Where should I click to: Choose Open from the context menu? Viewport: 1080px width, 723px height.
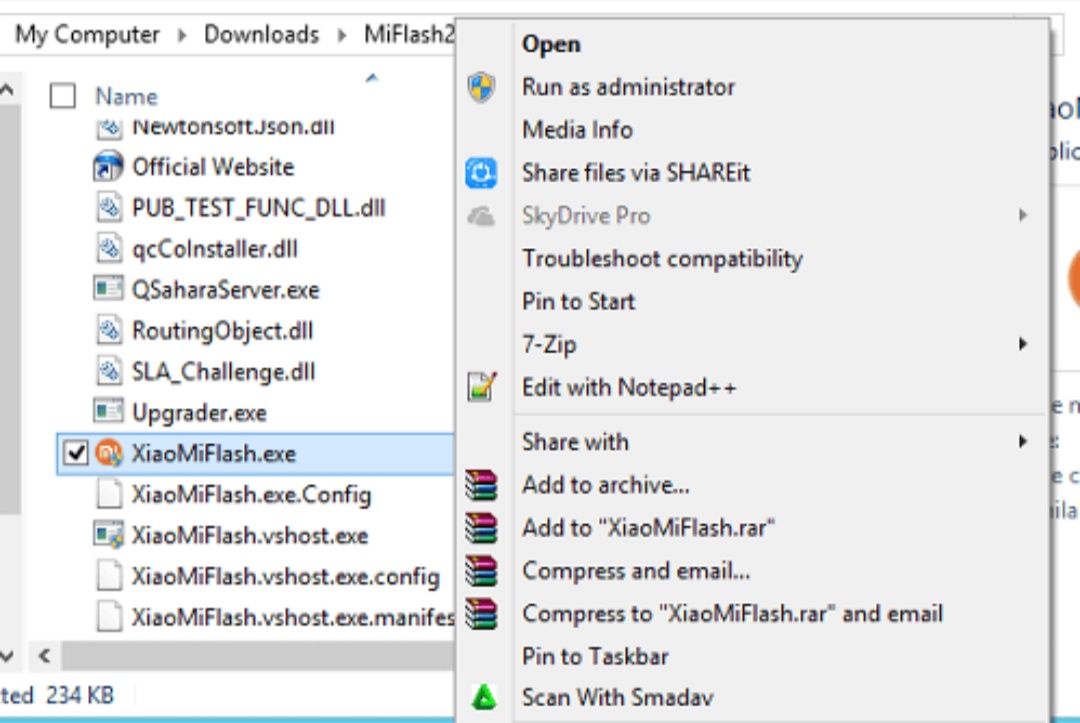click(551, 44)
